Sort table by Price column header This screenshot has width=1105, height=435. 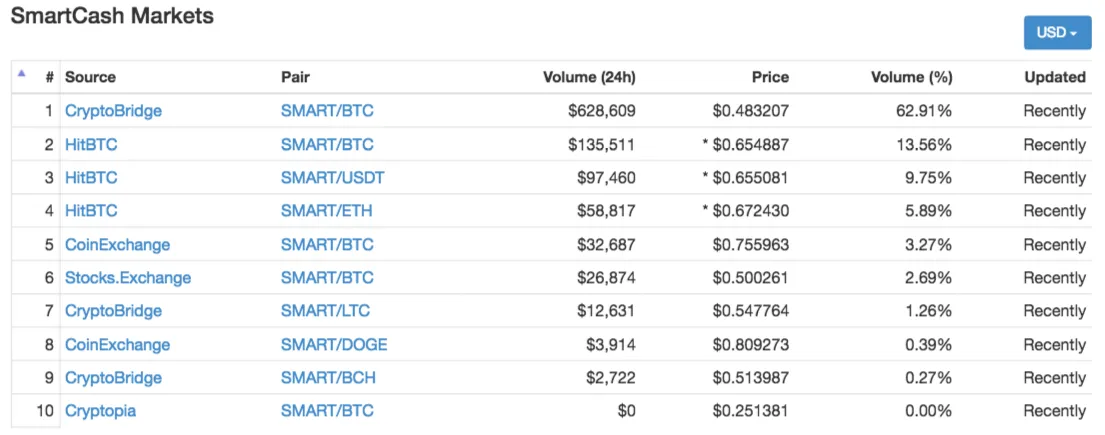pyautogui.click(x=770, y=77)
